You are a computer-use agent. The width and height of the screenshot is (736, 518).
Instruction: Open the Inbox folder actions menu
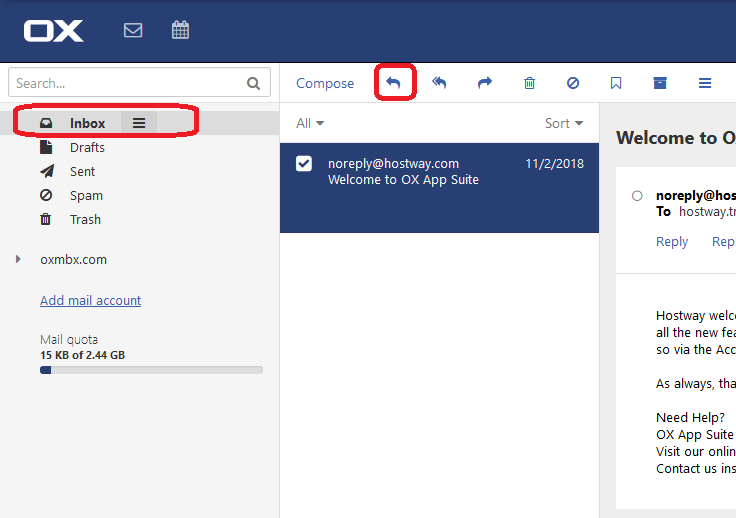click(138, 123)
